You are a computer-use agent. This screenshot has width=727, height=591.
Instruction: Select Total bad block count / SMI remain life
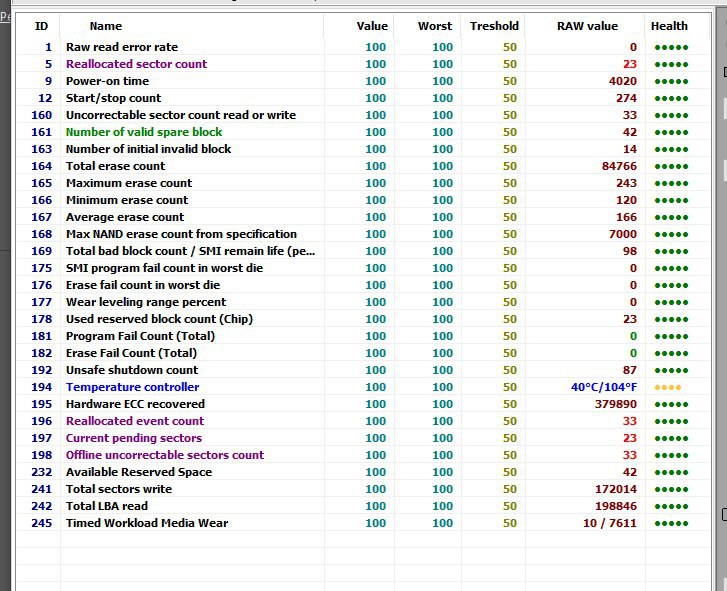point(363,251)
